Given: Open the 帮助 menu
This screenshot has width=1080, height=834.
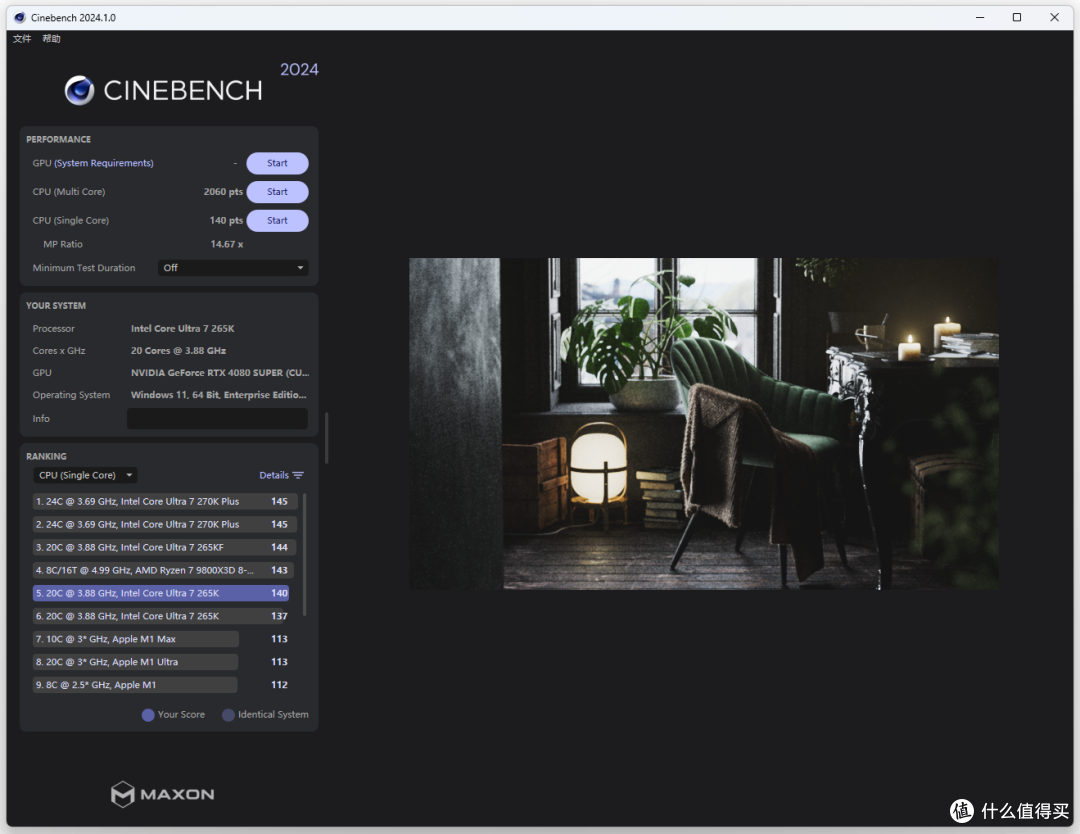Looking at the screenshot, I should coord(52,39).
